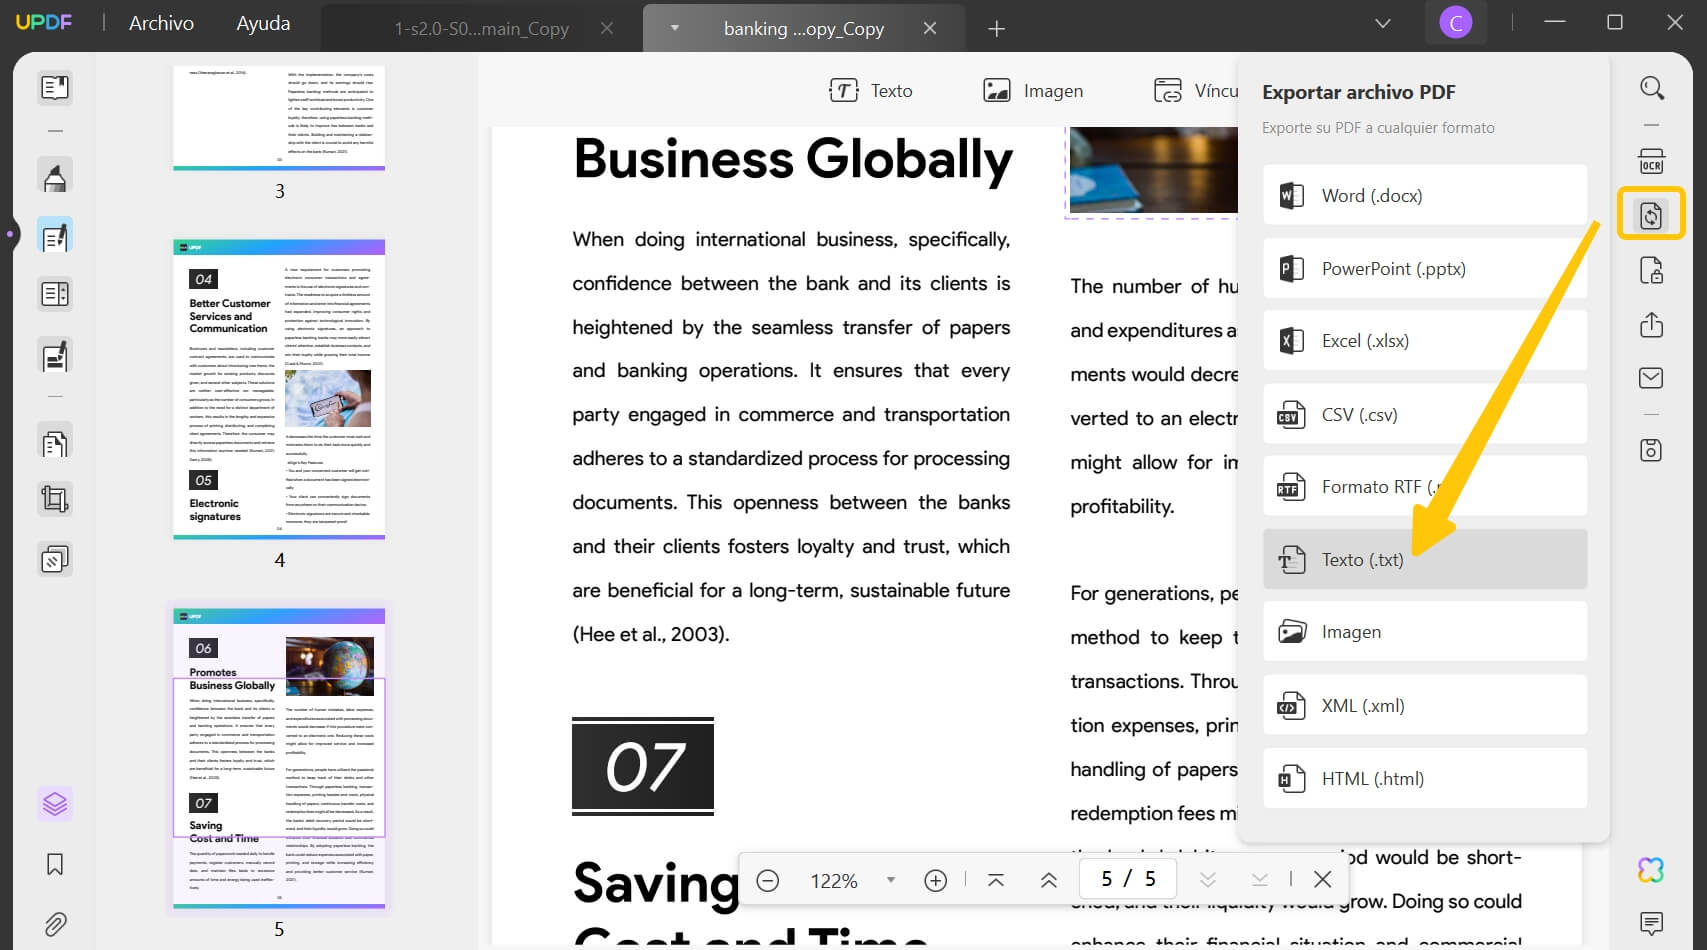This screenshot has width=1707, height=950.
Task: Open the Archivo menu
Action: [x=160, y=22]
